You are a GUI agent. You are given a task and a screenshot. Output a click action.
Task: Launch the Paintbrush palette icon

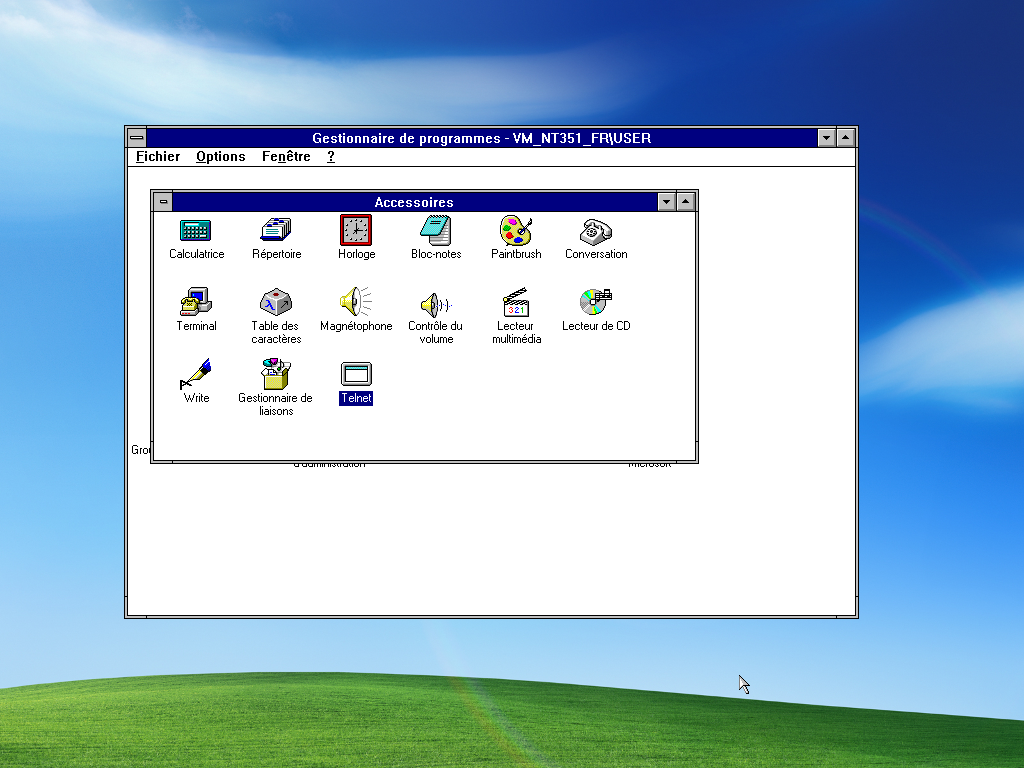click(516, 231)
